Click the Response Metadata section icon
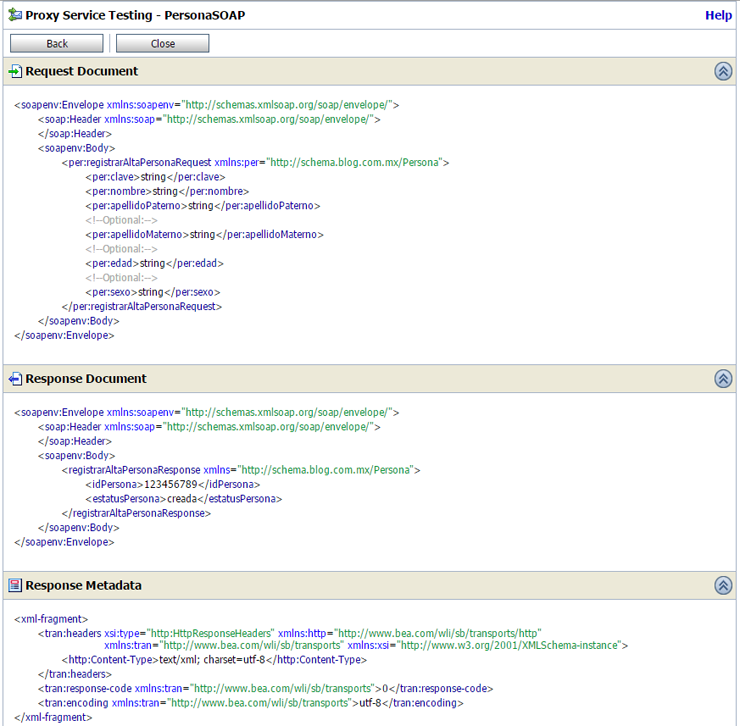Screen dimensions: 740x726 (15, 586)
